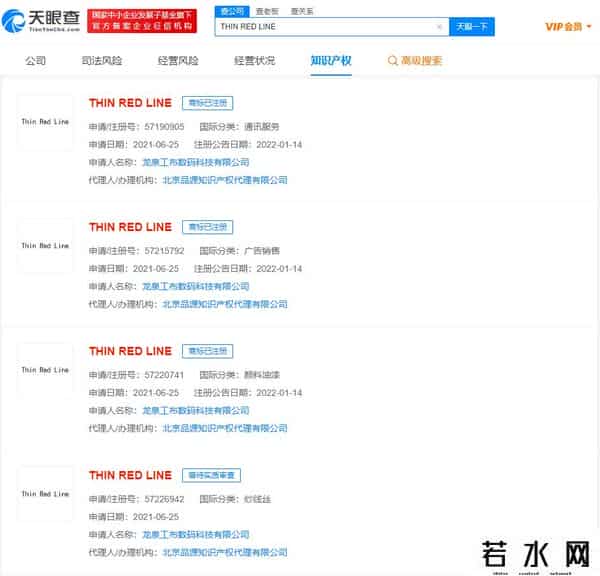Switch to the 知识产权 tab

pyautogui.click(x=331, y=60)
